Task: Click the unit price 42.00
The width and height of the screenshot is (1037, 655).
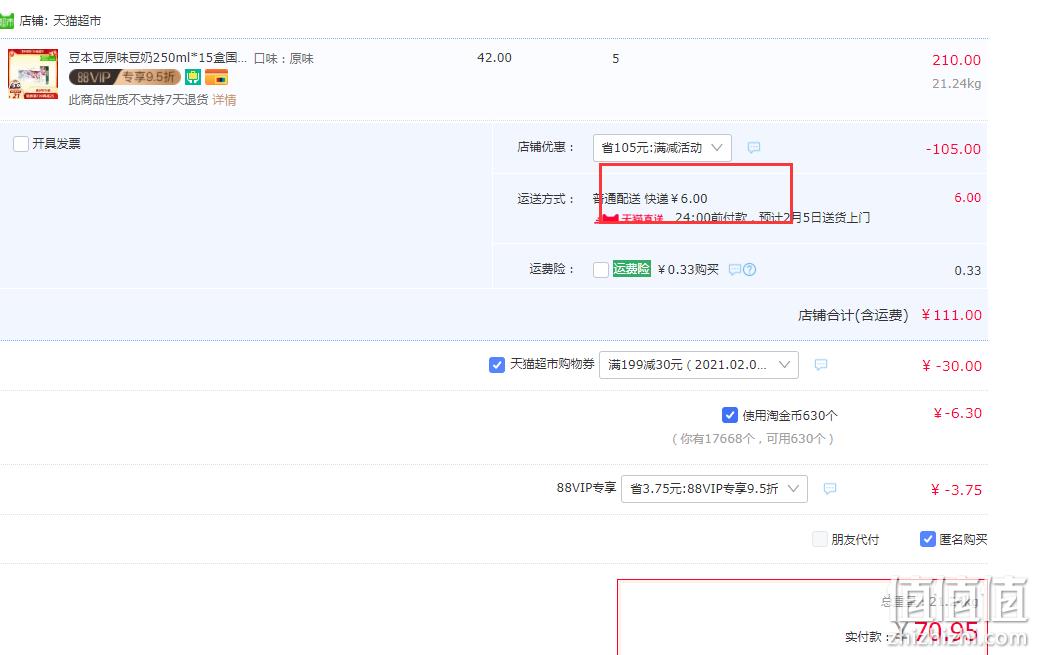Action: (x=495, y=58)
